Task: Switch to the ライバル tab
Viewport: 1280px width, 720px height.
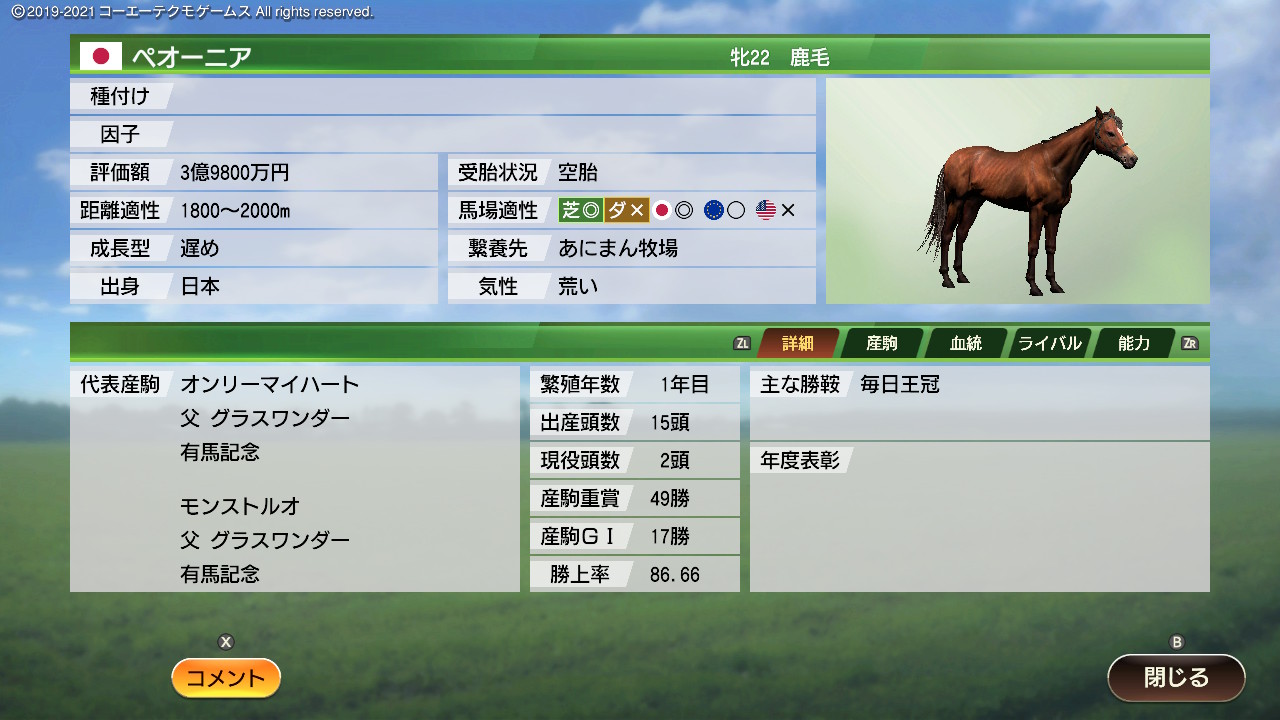Action: click(1049, 343)
